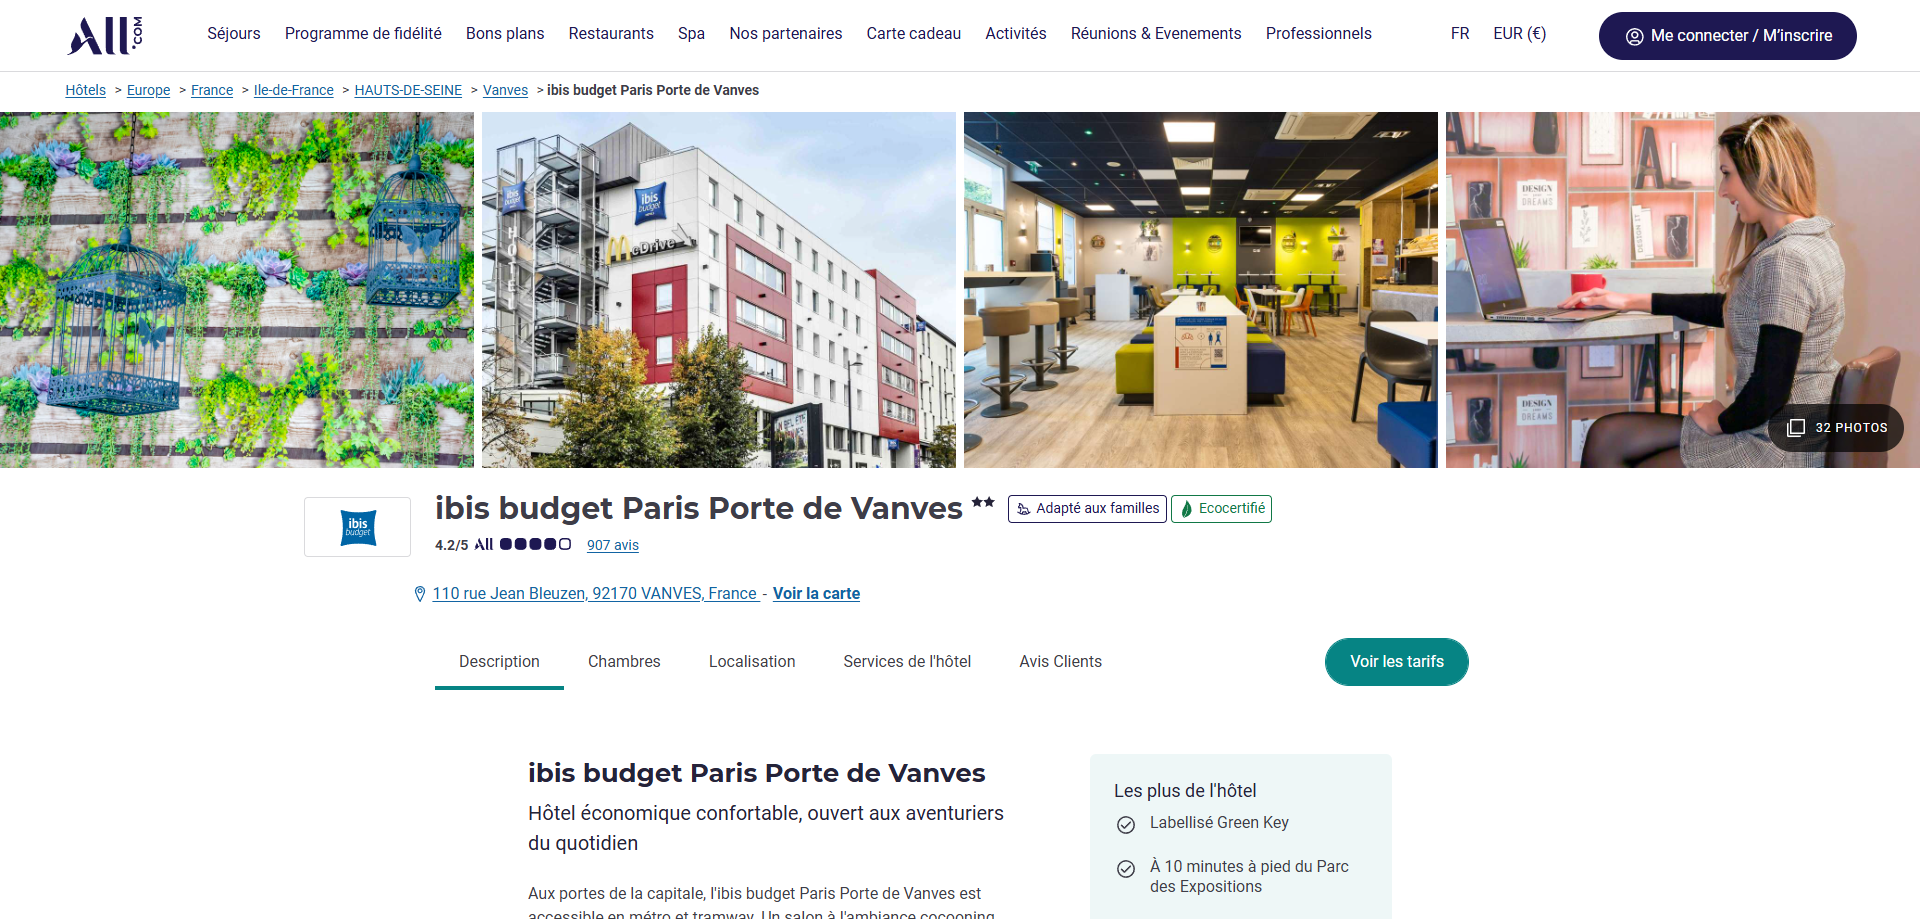Screen dimensions: 1920x919
Task: Click the family icon in Adapté aux familles
Action: 1023,509
